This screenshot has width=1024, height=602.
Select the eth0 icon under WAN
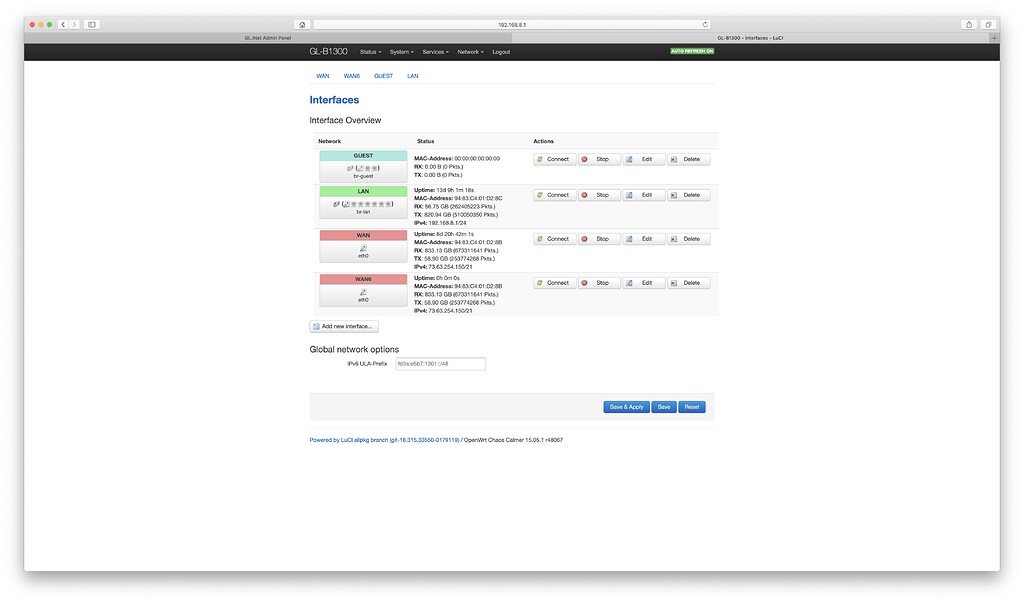[361, 249]
